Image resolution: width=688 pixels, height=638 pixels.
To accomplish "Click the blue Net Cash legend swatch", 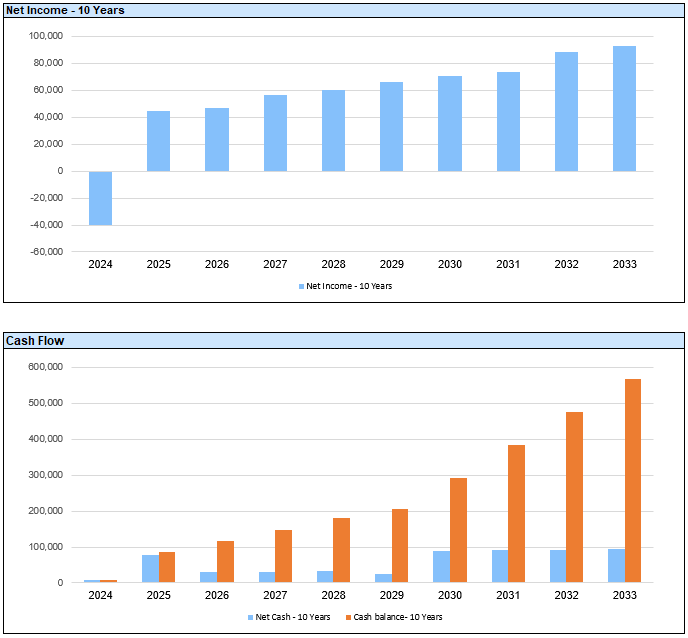I will point(251,617).
